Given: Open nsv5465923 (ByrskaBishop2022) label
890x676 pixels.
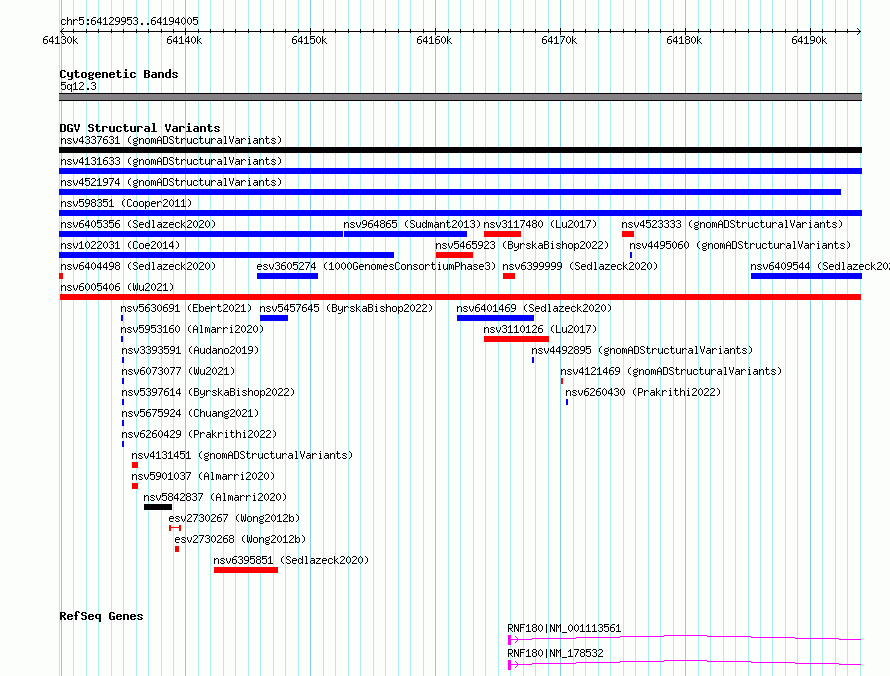Looking at the screenshot, I should click(x=522, y=245).
